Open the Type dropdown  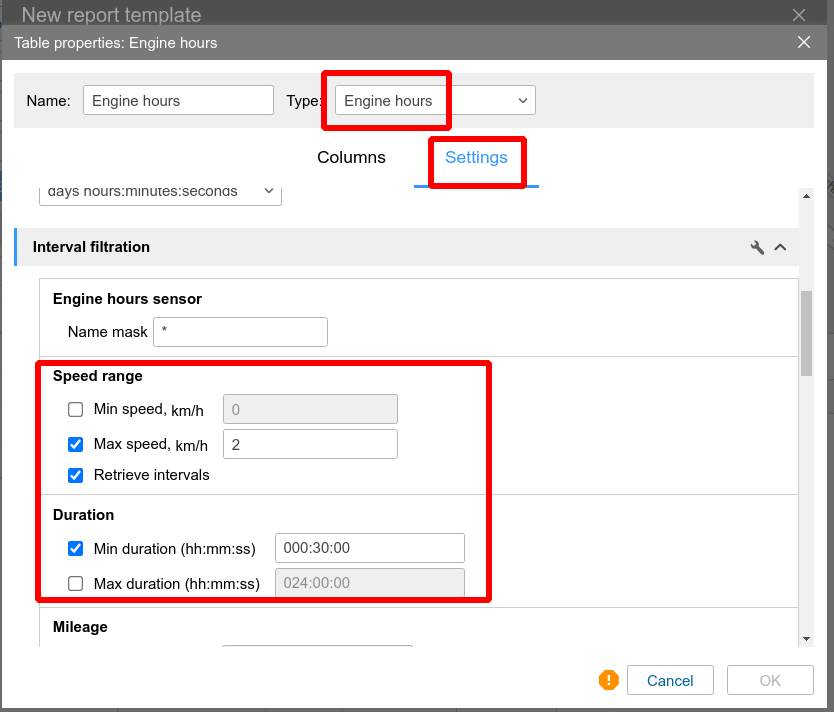click(x=435, y=101)
